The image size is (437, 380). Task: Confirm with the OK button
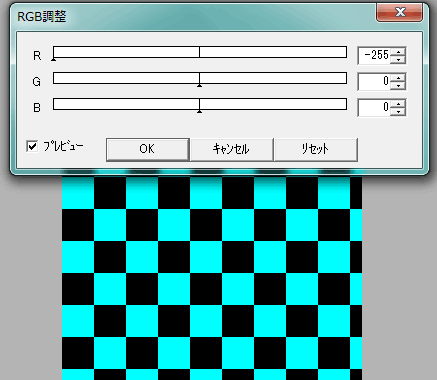click(x=148, y=149)
